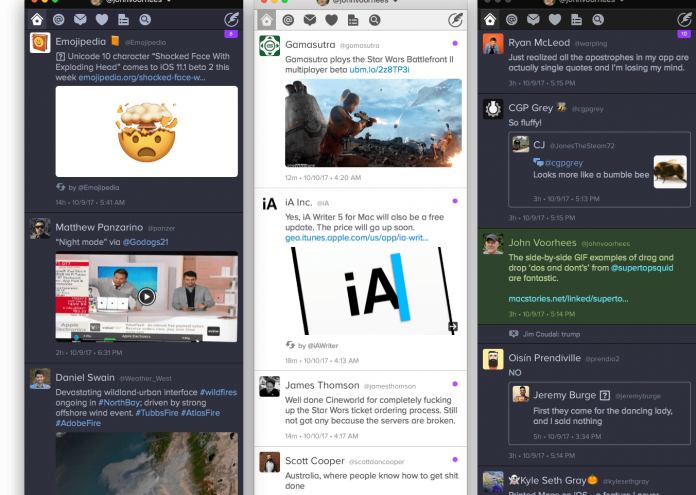Play Matthew Panzarino's Night mode video
This screenshot has height=495, width=696.
click(146, 296)
